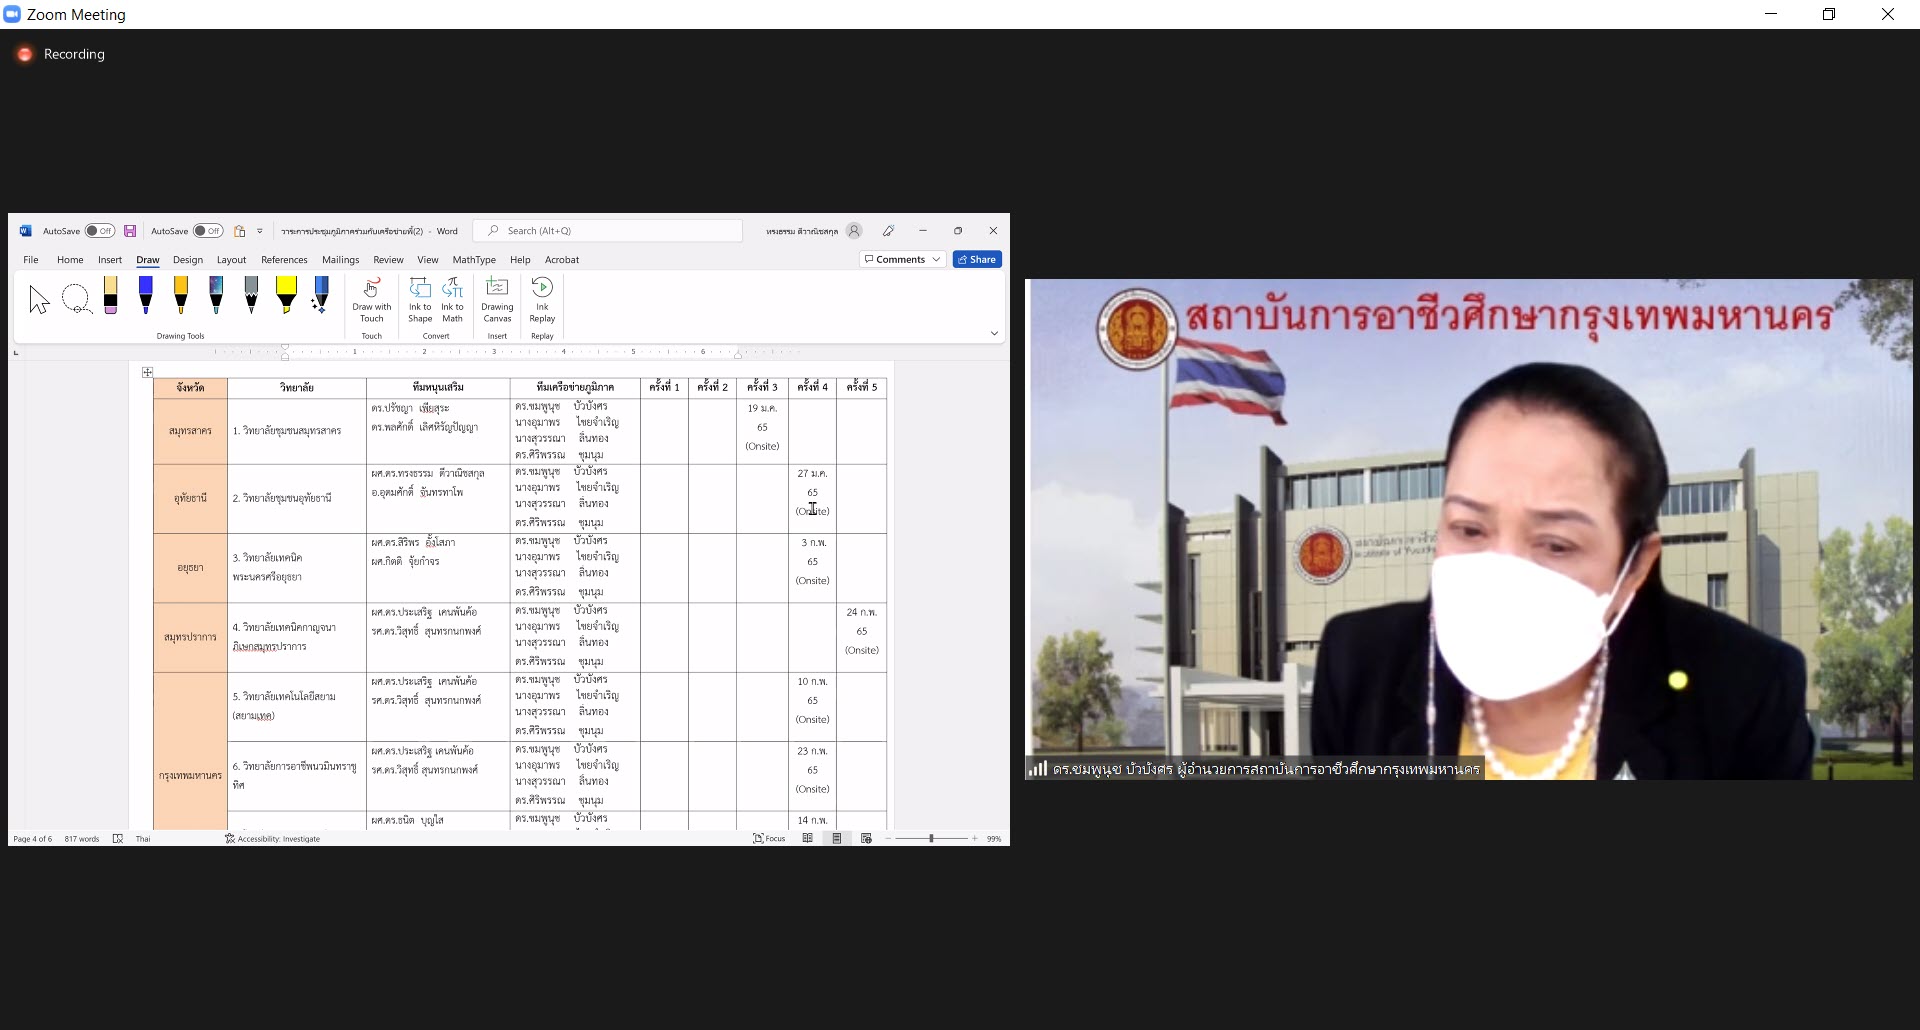Click the Thai language indicator

[143, 839]
